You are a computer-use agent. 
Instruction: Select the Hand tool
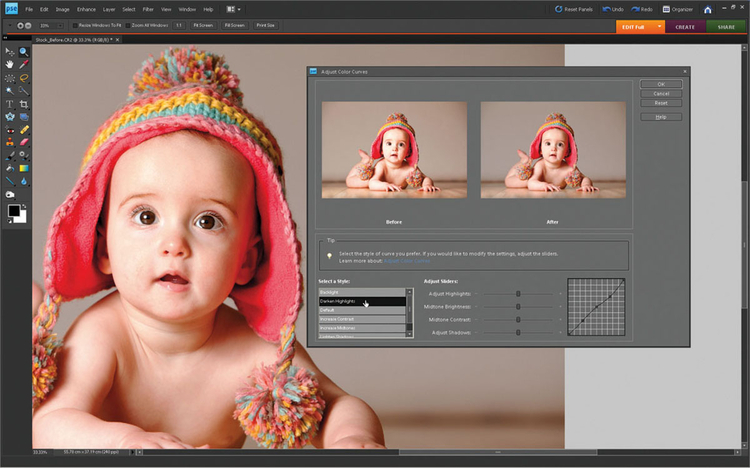10,65
